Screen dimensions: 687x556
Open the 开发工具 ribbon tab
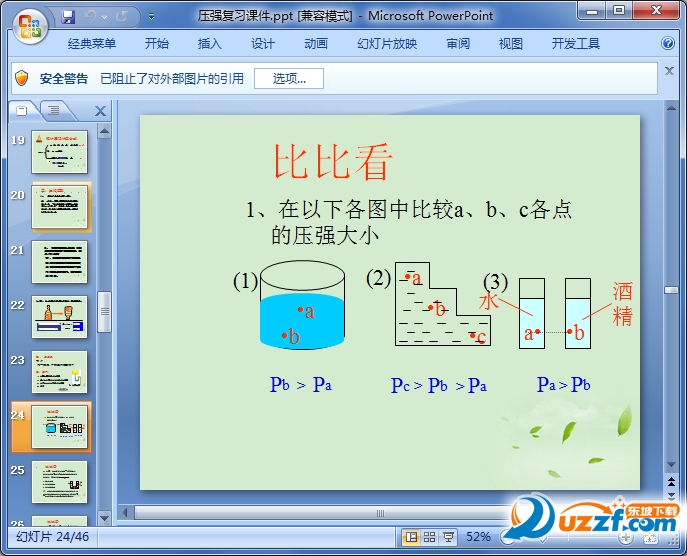[575, 43]
